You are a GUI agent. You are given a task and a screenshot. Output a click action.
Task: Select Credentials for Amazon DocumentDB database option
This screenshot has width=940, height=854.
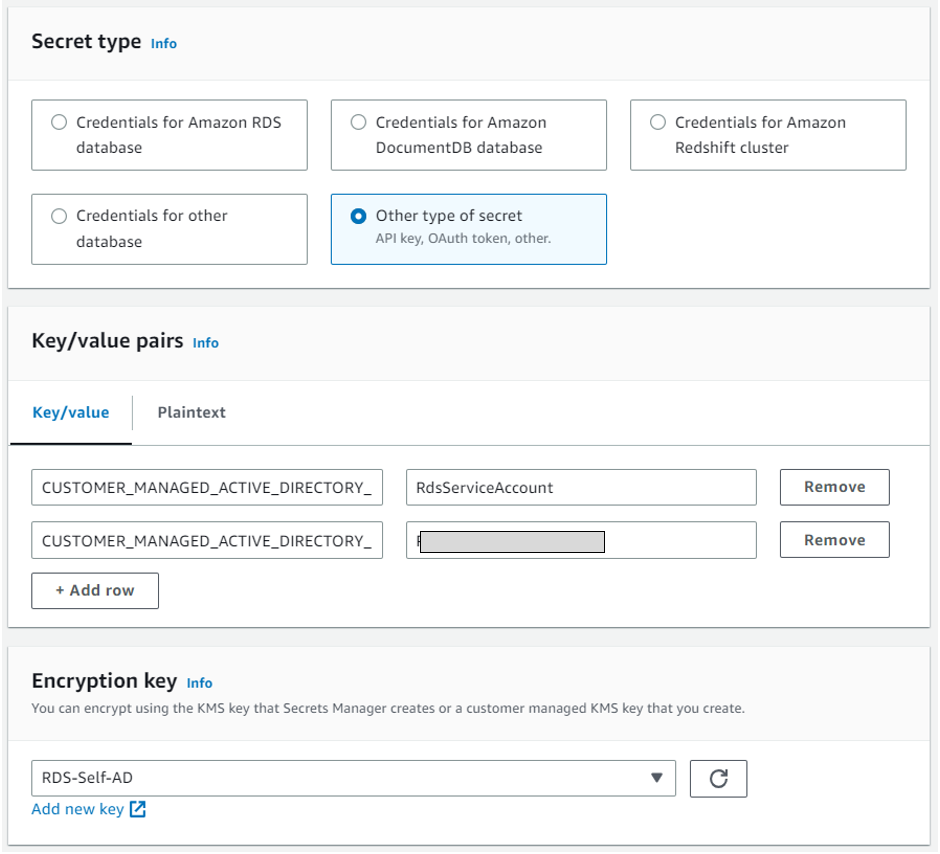coord(358,123)
